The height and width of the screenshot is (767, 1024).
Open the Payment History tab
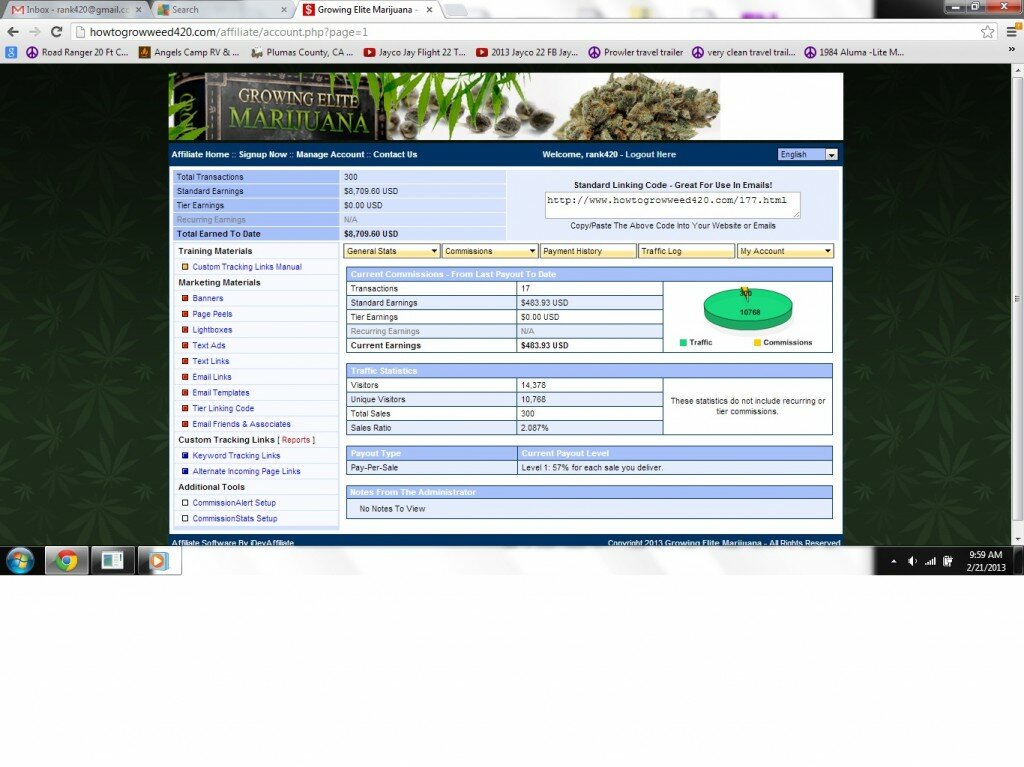pyautogui.click(x=588, y=251)
